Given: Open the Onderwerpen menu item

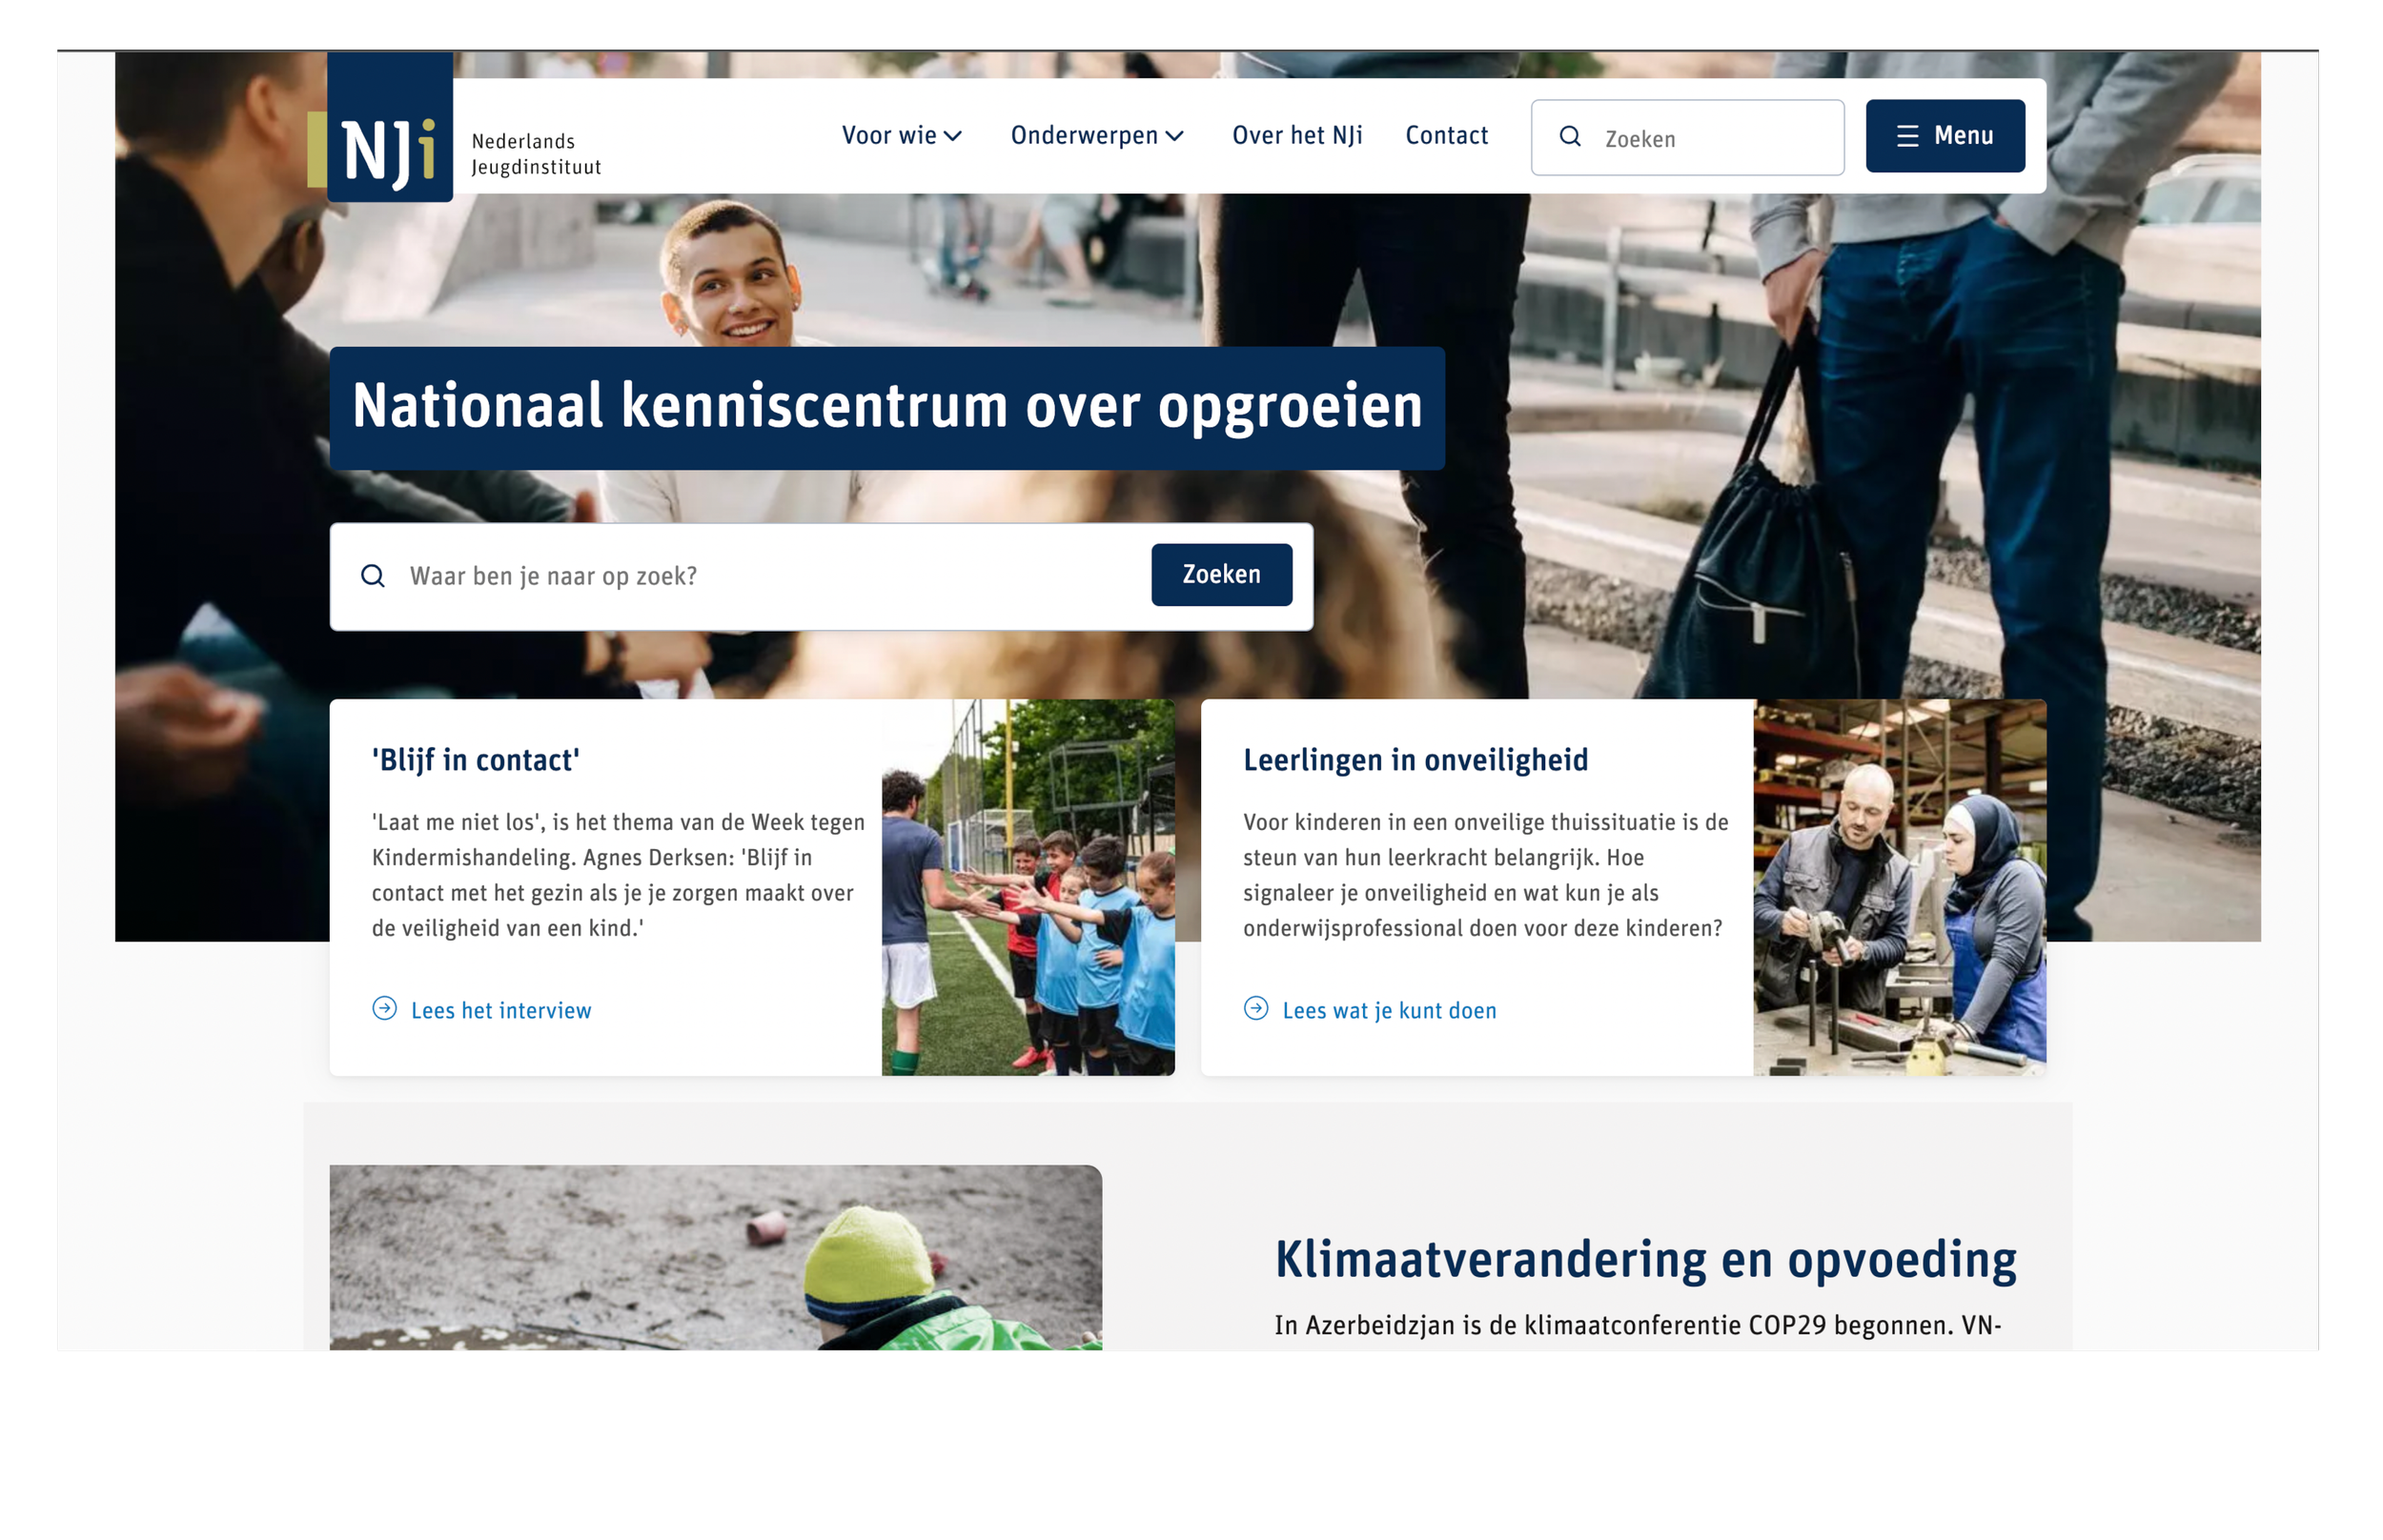Looking at the screenshot, I should coord(1084,136).
